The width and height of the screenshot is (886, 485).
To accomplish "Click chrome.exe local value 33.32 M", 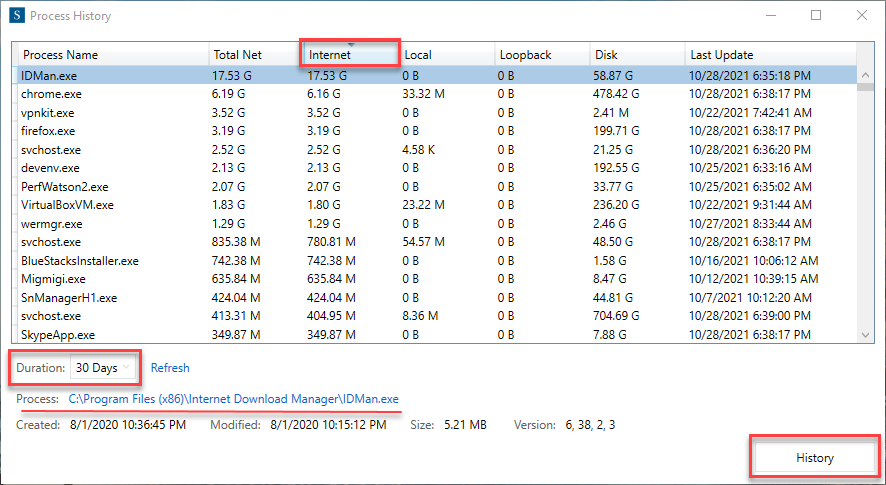I will (x=423, y=94).
